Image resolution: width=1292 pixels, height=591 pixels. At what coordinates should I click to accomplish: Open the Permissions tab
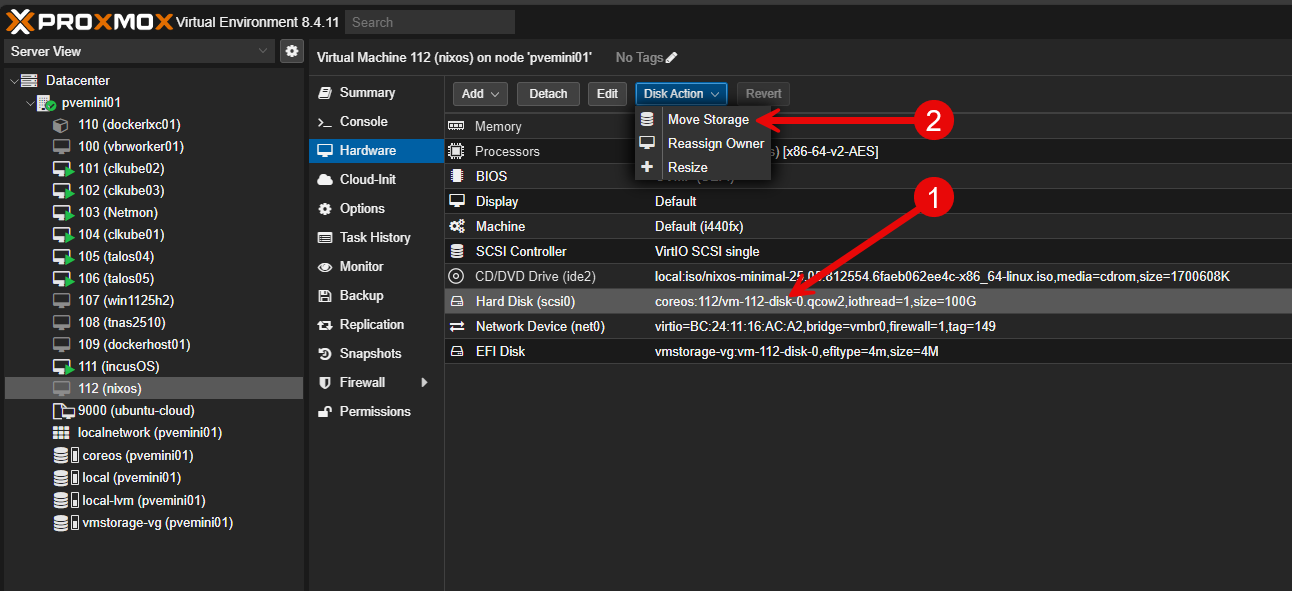376,411
